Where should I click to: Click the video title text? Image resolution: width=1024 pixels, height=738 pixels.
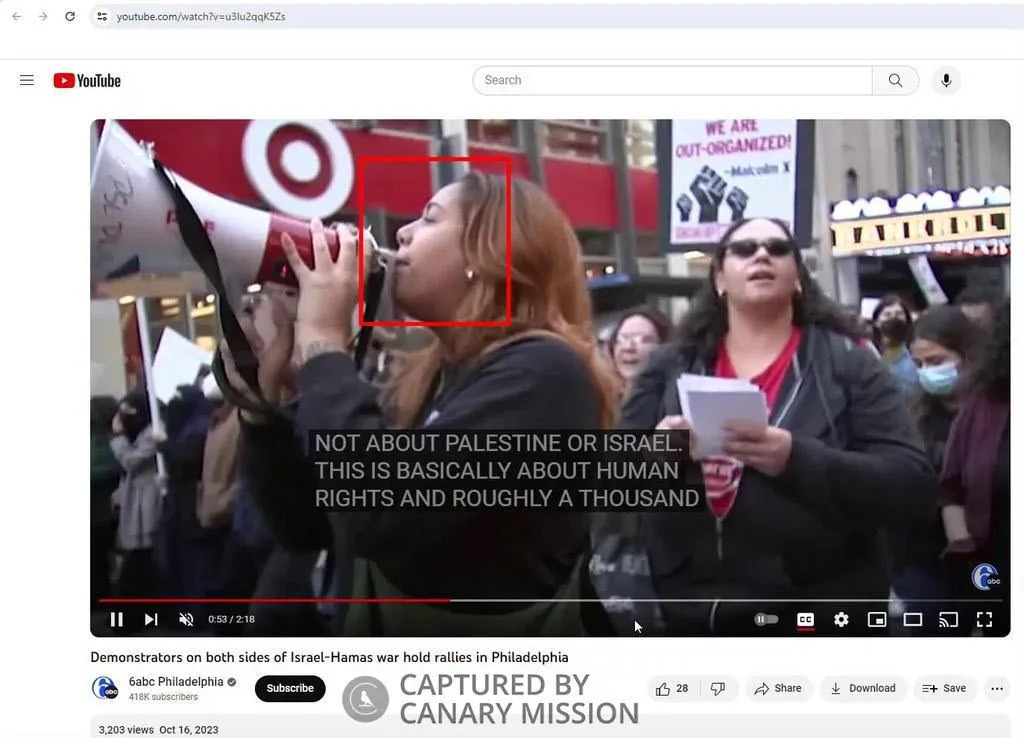pyautogui.click(x=329, y=657)
